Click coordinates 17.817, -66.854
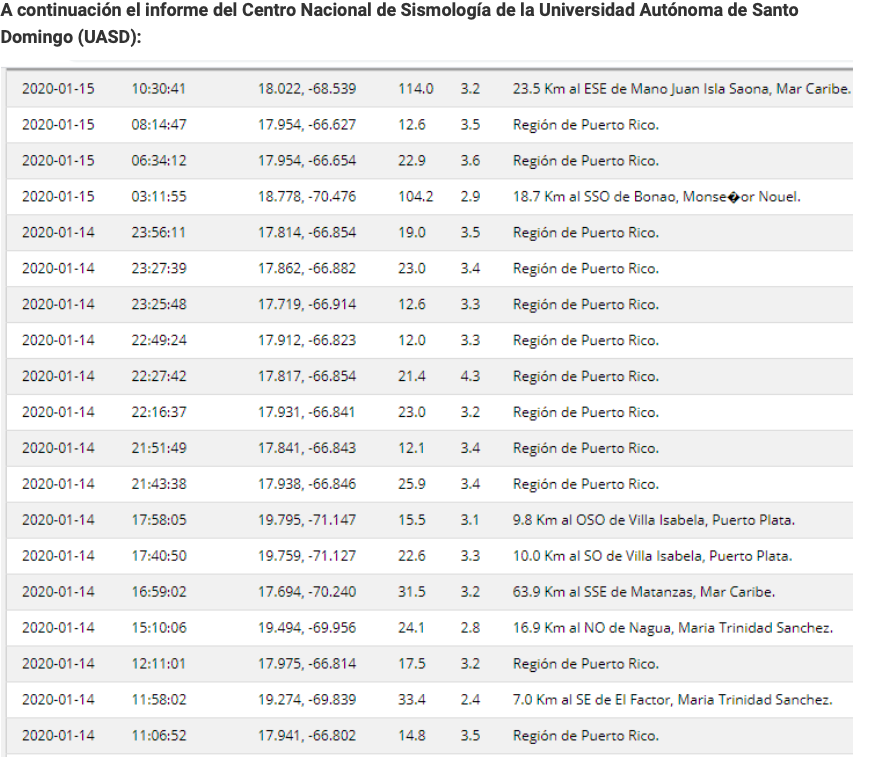Viewport: 870px width, 757px height. click(307, 376)
